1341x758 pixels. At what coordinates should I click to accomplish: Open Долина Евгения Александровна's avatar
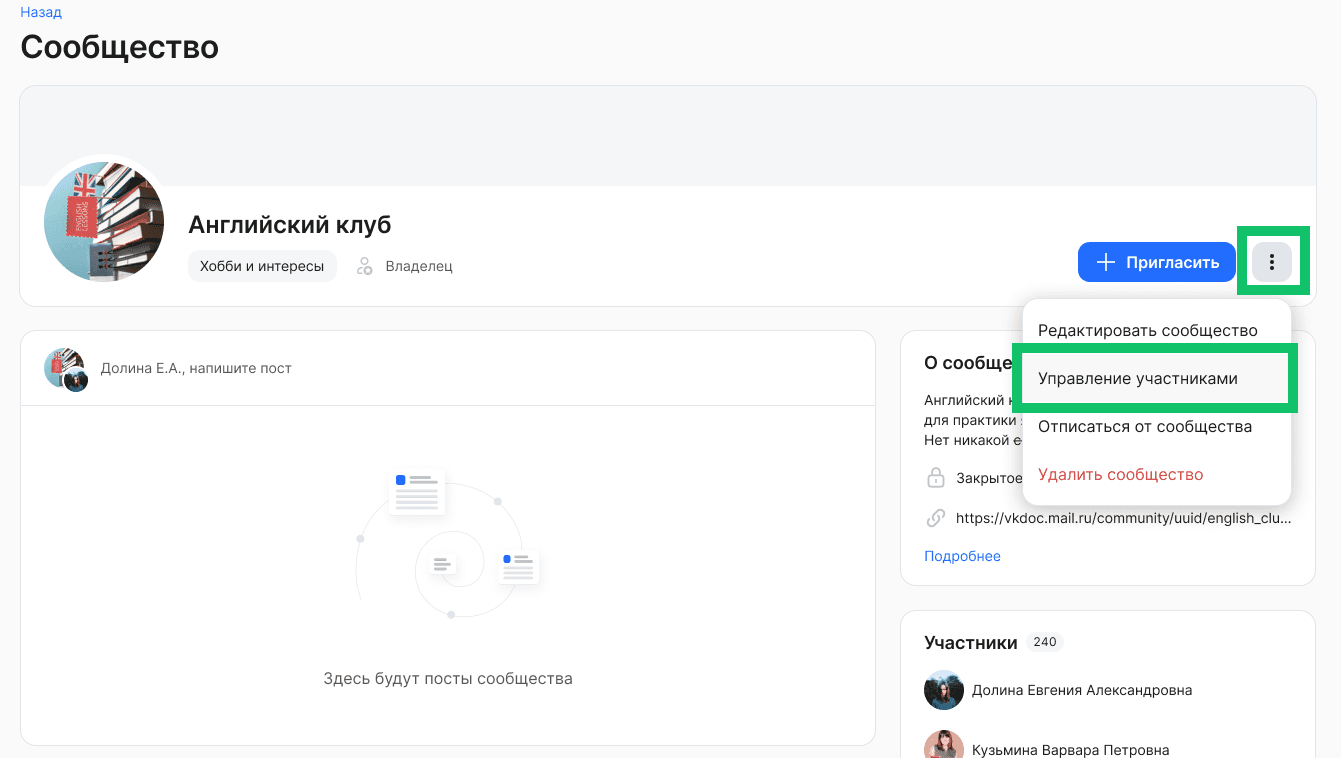(x=943, y=690)
